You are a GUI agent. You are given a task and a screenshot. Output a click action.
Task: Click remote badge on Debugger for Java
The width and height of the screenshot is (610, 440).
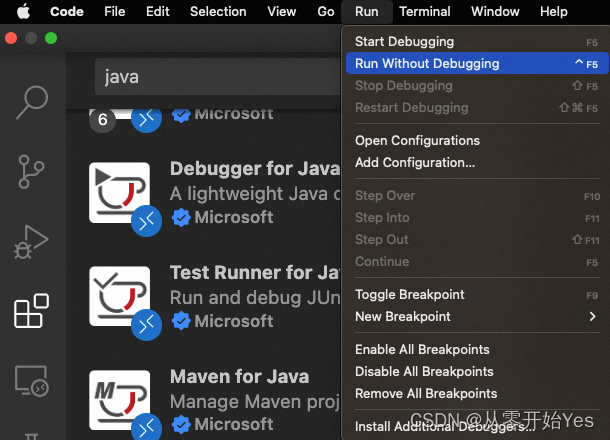[146, 221]
